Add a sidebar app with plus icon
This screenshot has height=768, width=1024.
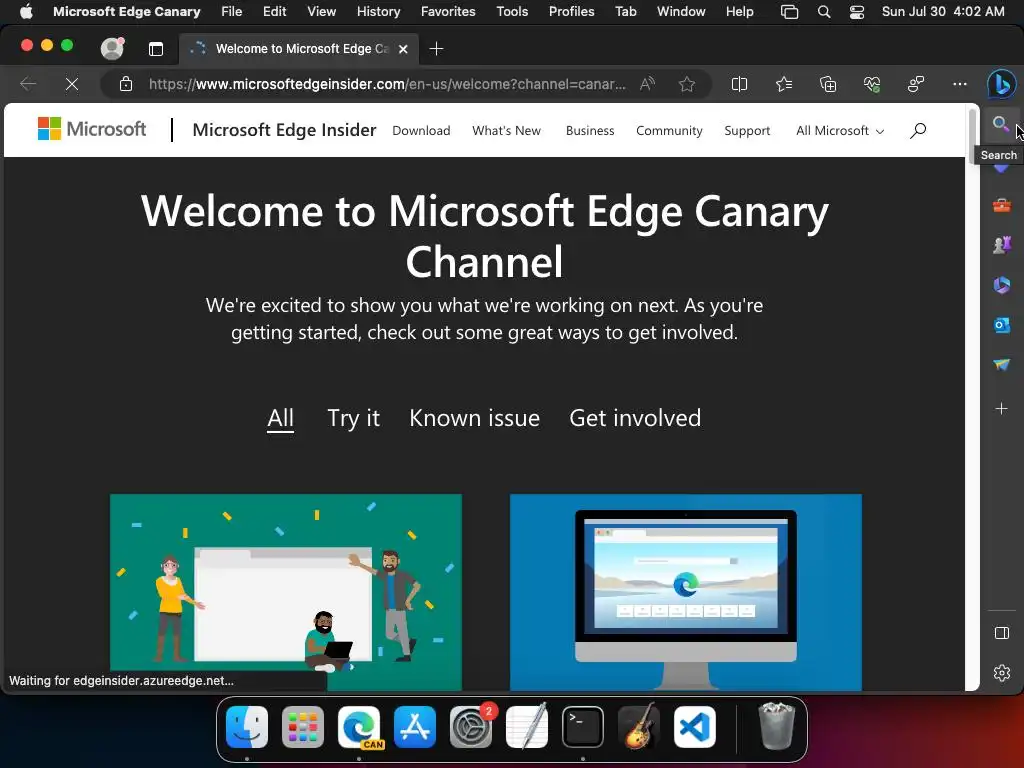1001,409
